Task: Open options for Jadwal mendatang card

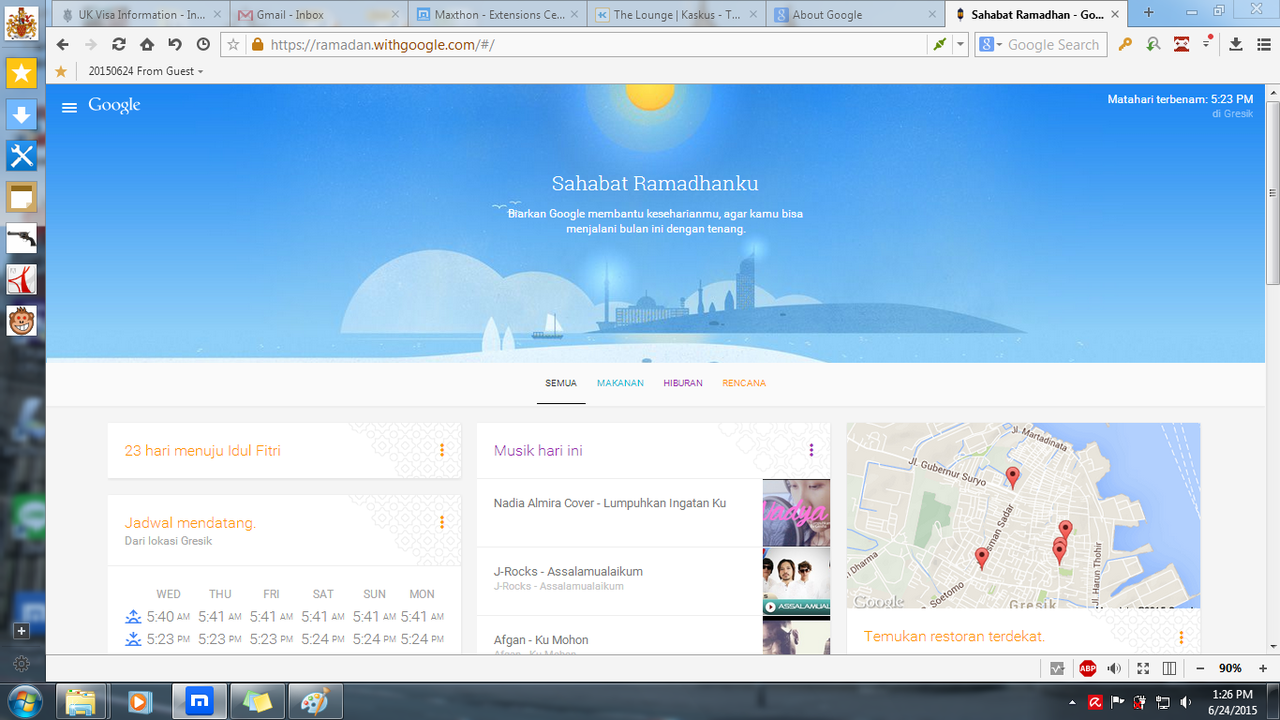Action: (441, 523)
